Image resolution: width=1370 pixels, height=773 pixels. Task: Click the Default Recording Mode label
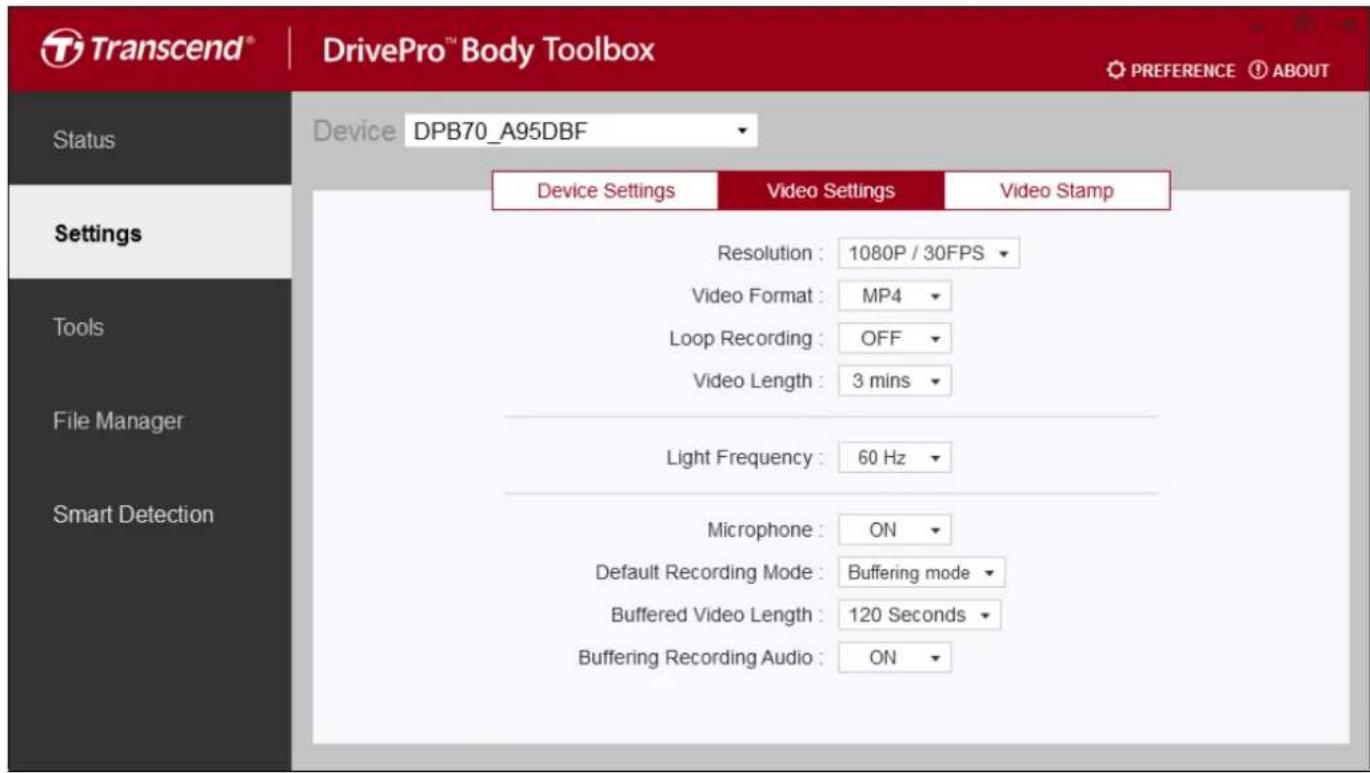tap(710, 573)
